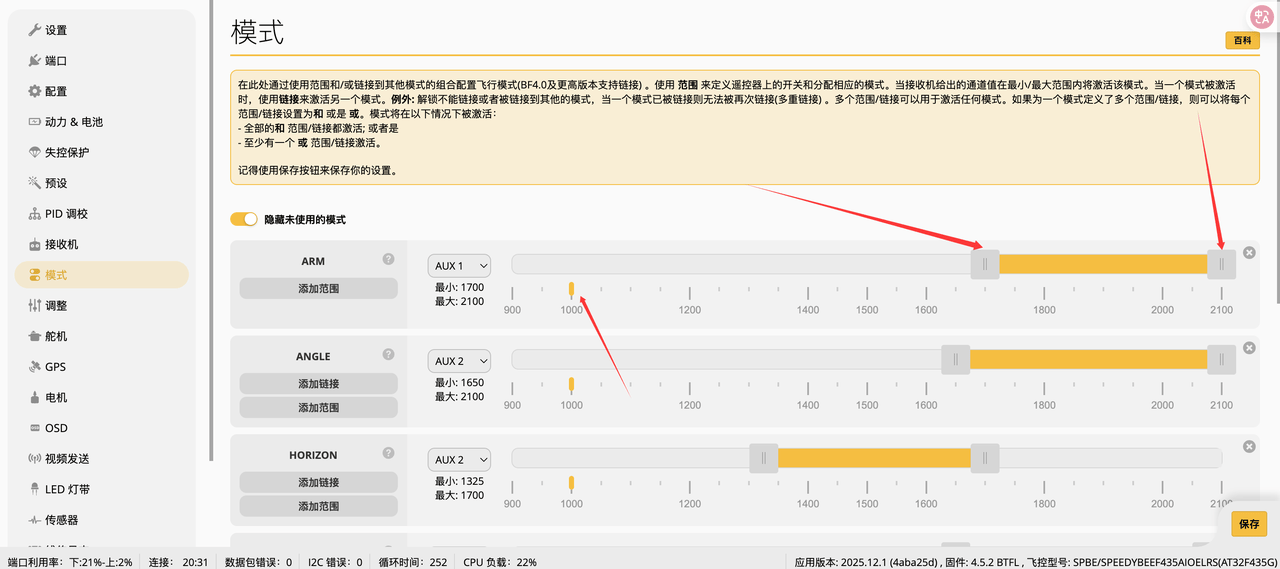
Task: Remove the ANGLE range with X icon
Action: 1249,348
